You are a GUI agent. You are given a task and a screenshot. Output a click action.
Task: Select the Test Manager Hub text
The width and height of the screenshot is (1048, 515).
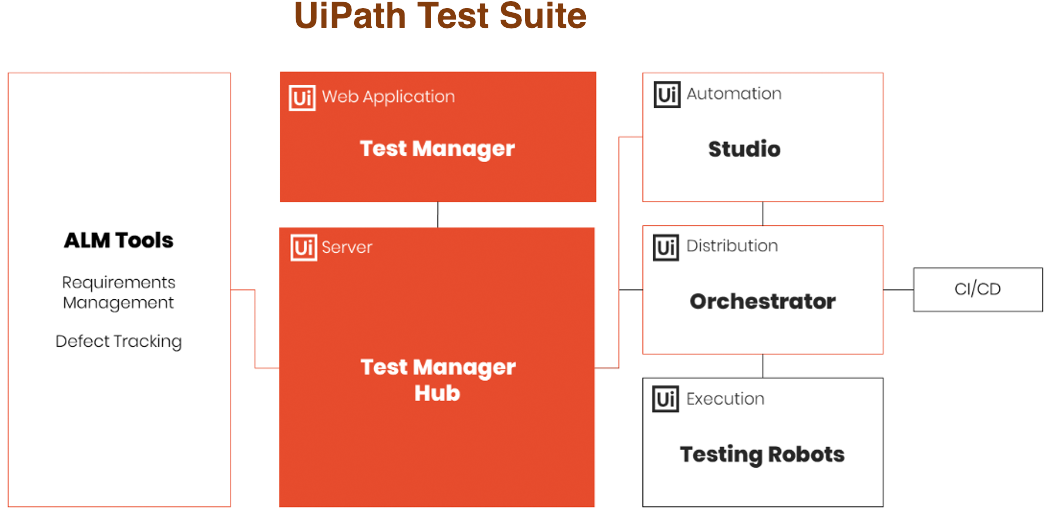[438, 379]
